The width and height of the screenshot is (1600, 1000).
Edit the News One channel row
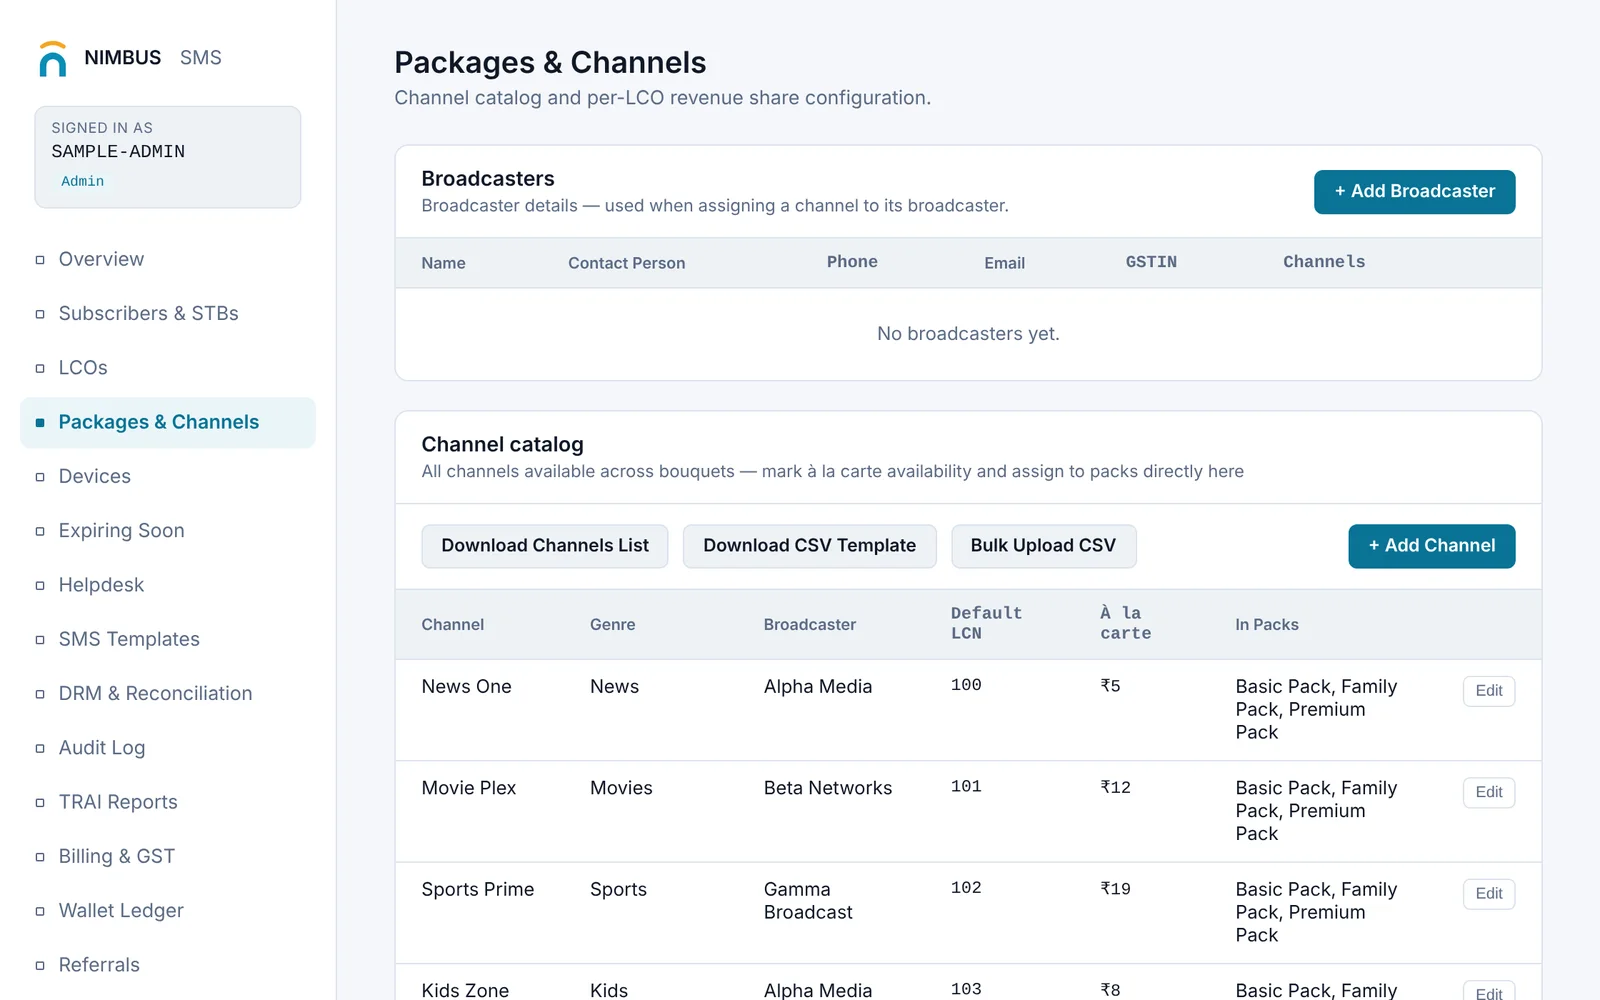pyautogui.click(x=1488, y=691)
